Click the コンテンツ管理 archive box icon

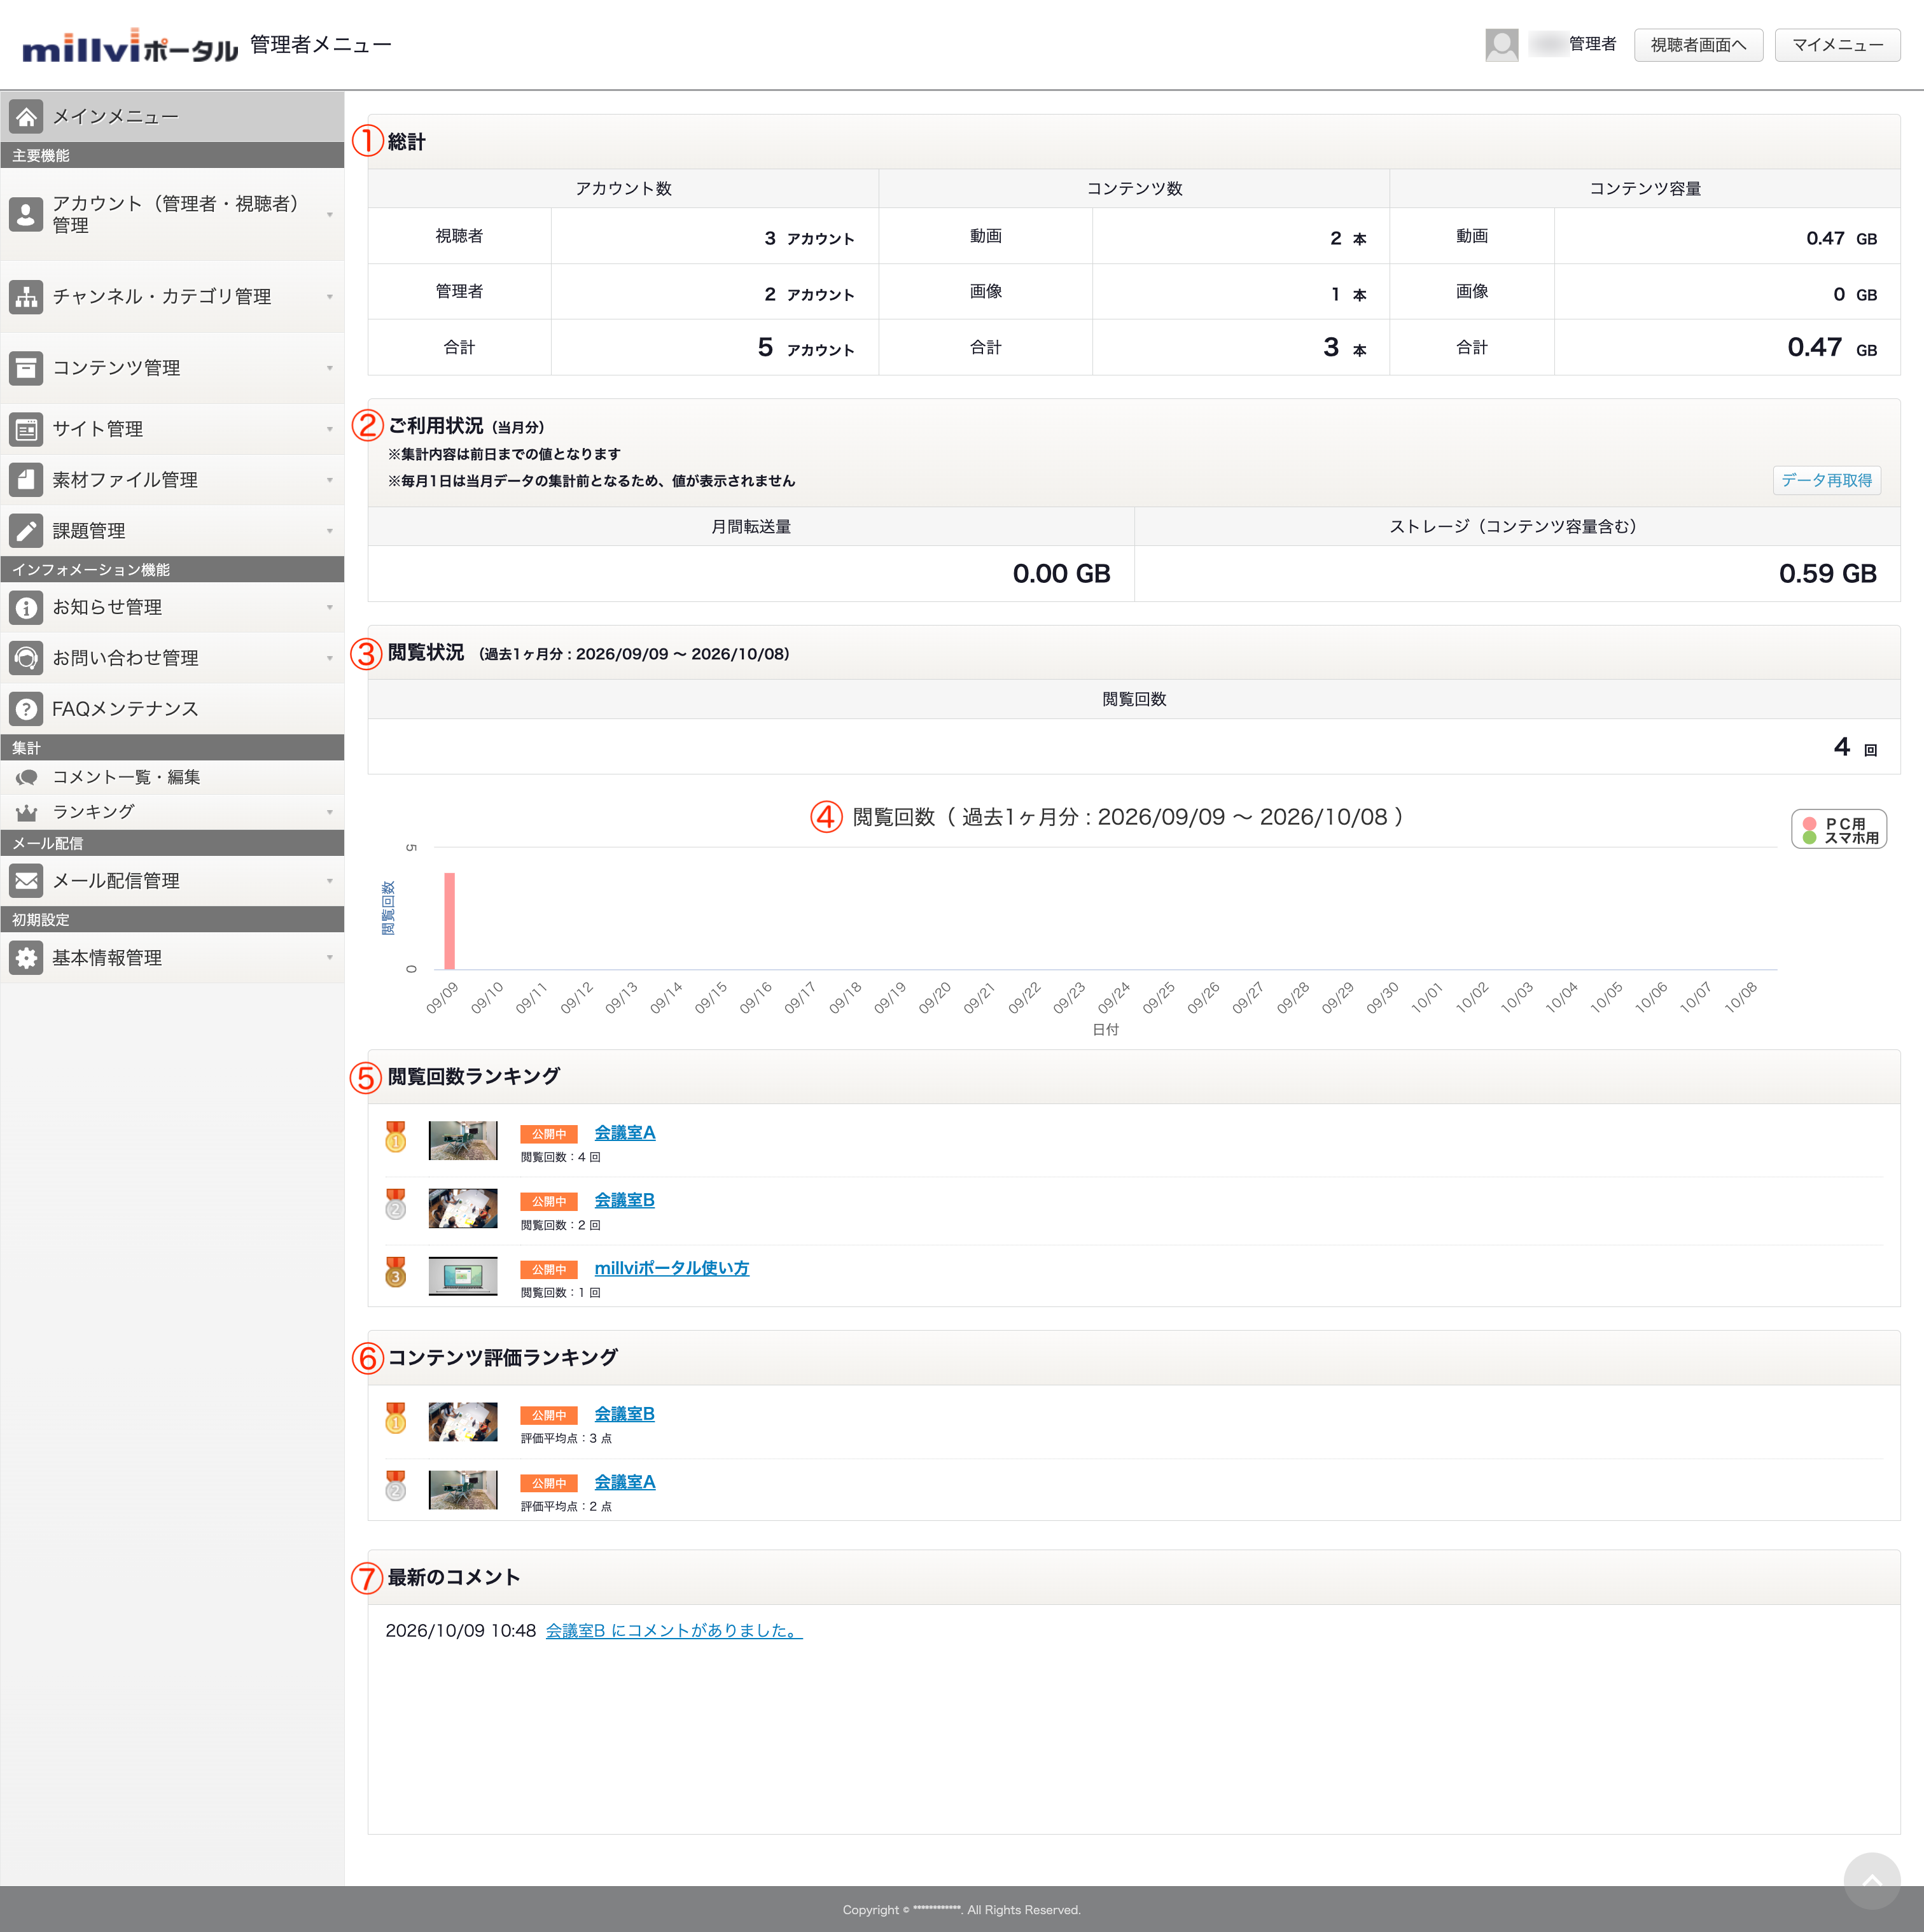tap(26, 368)
